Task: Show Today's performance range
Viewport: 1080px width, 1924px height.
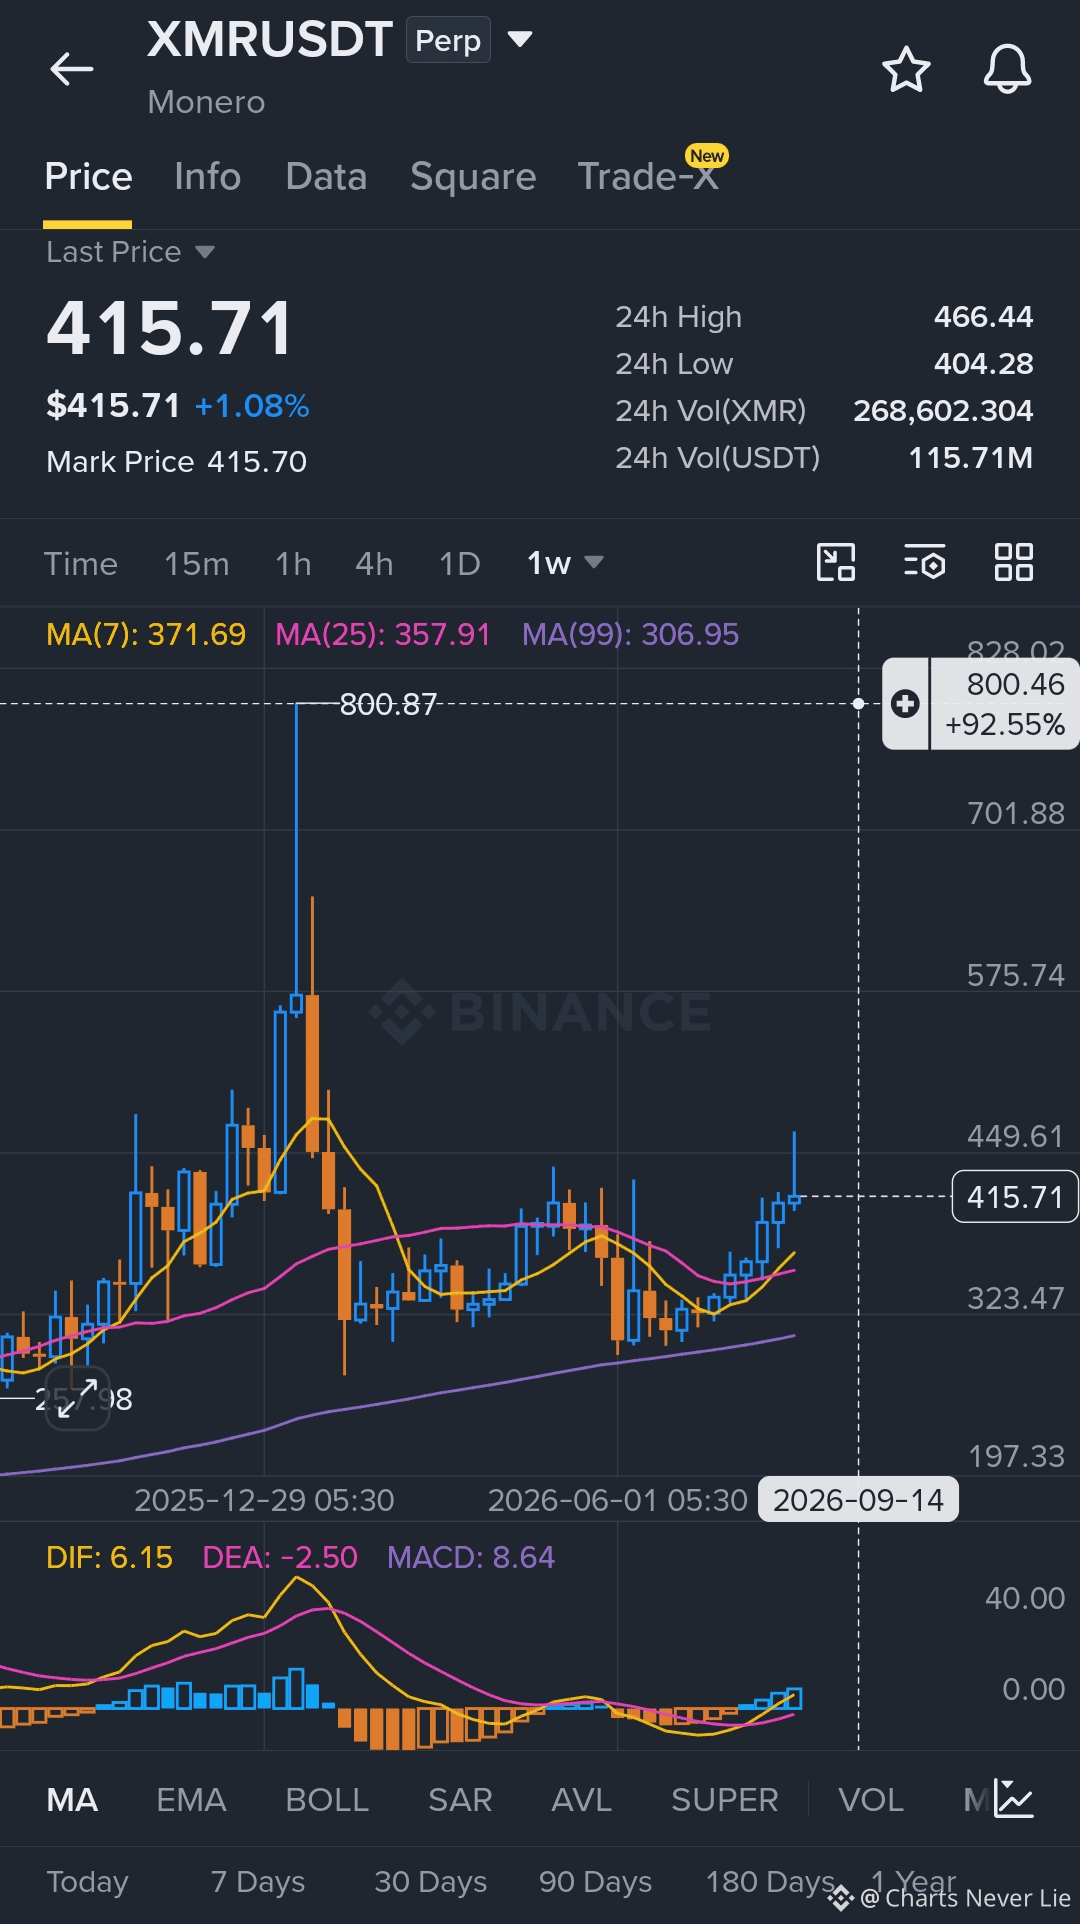Action: pos(87,1882)
